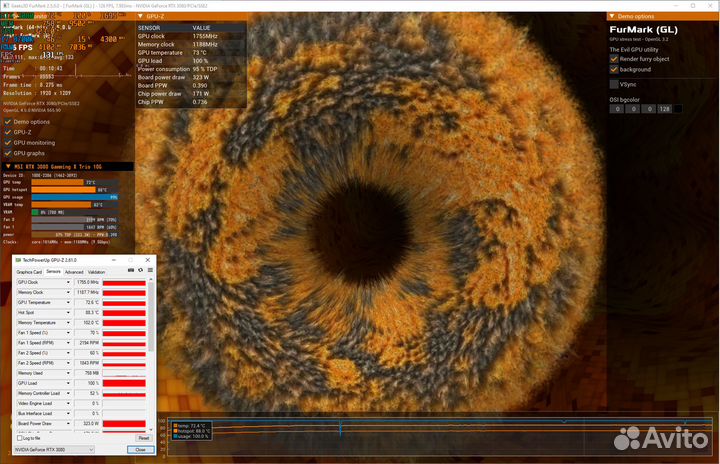Viewport: 720px width, 464px height.
Task: Click the GPU-Z scrollbar down arrow
Action: point(151,430)
